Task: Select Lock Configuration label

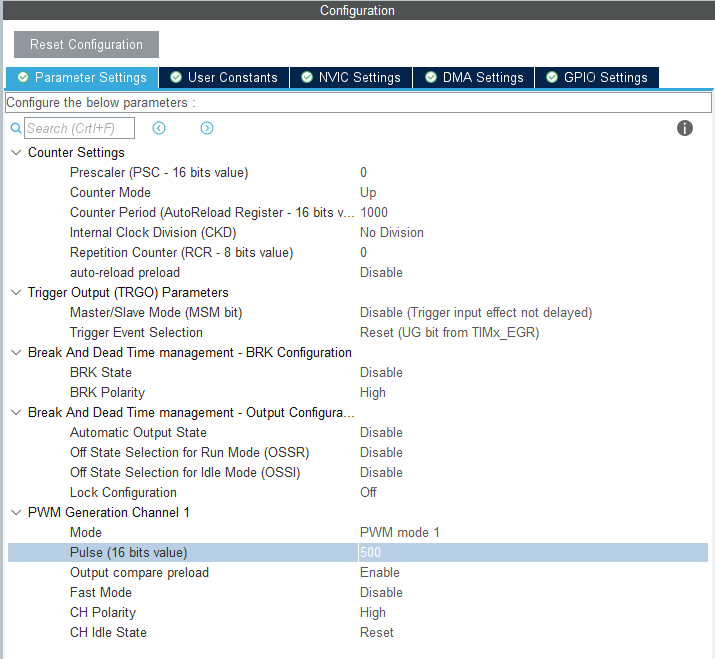Action: 123,493
